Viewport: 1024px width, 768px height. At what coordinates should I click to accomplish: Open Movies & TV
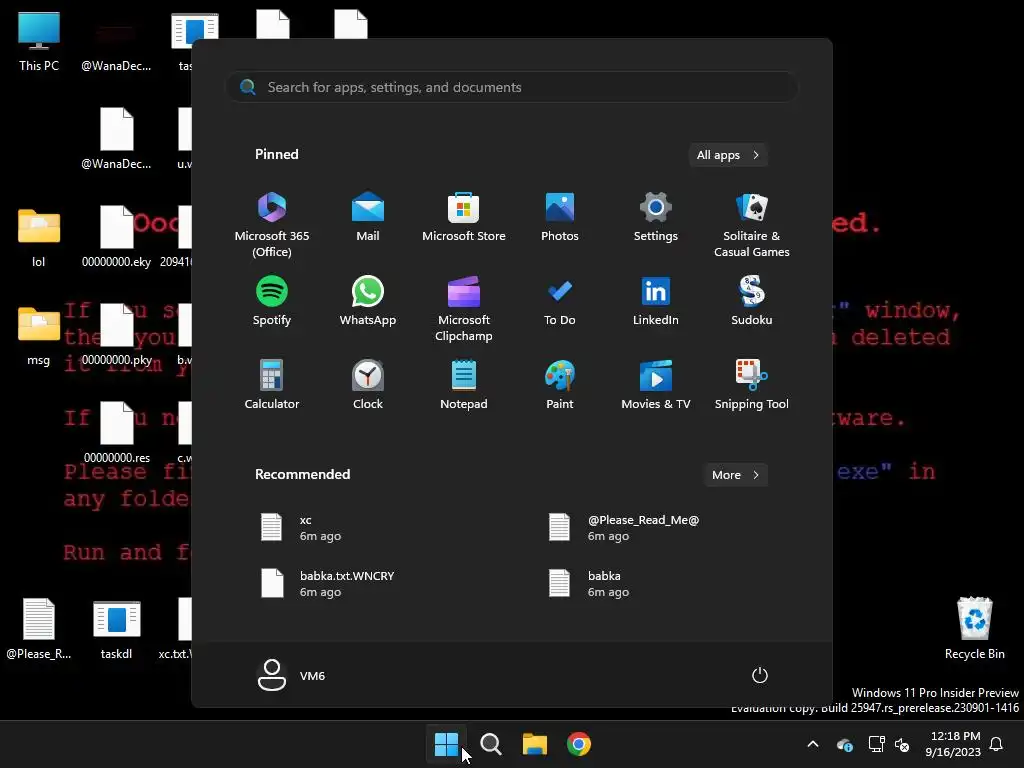[656, 385]
